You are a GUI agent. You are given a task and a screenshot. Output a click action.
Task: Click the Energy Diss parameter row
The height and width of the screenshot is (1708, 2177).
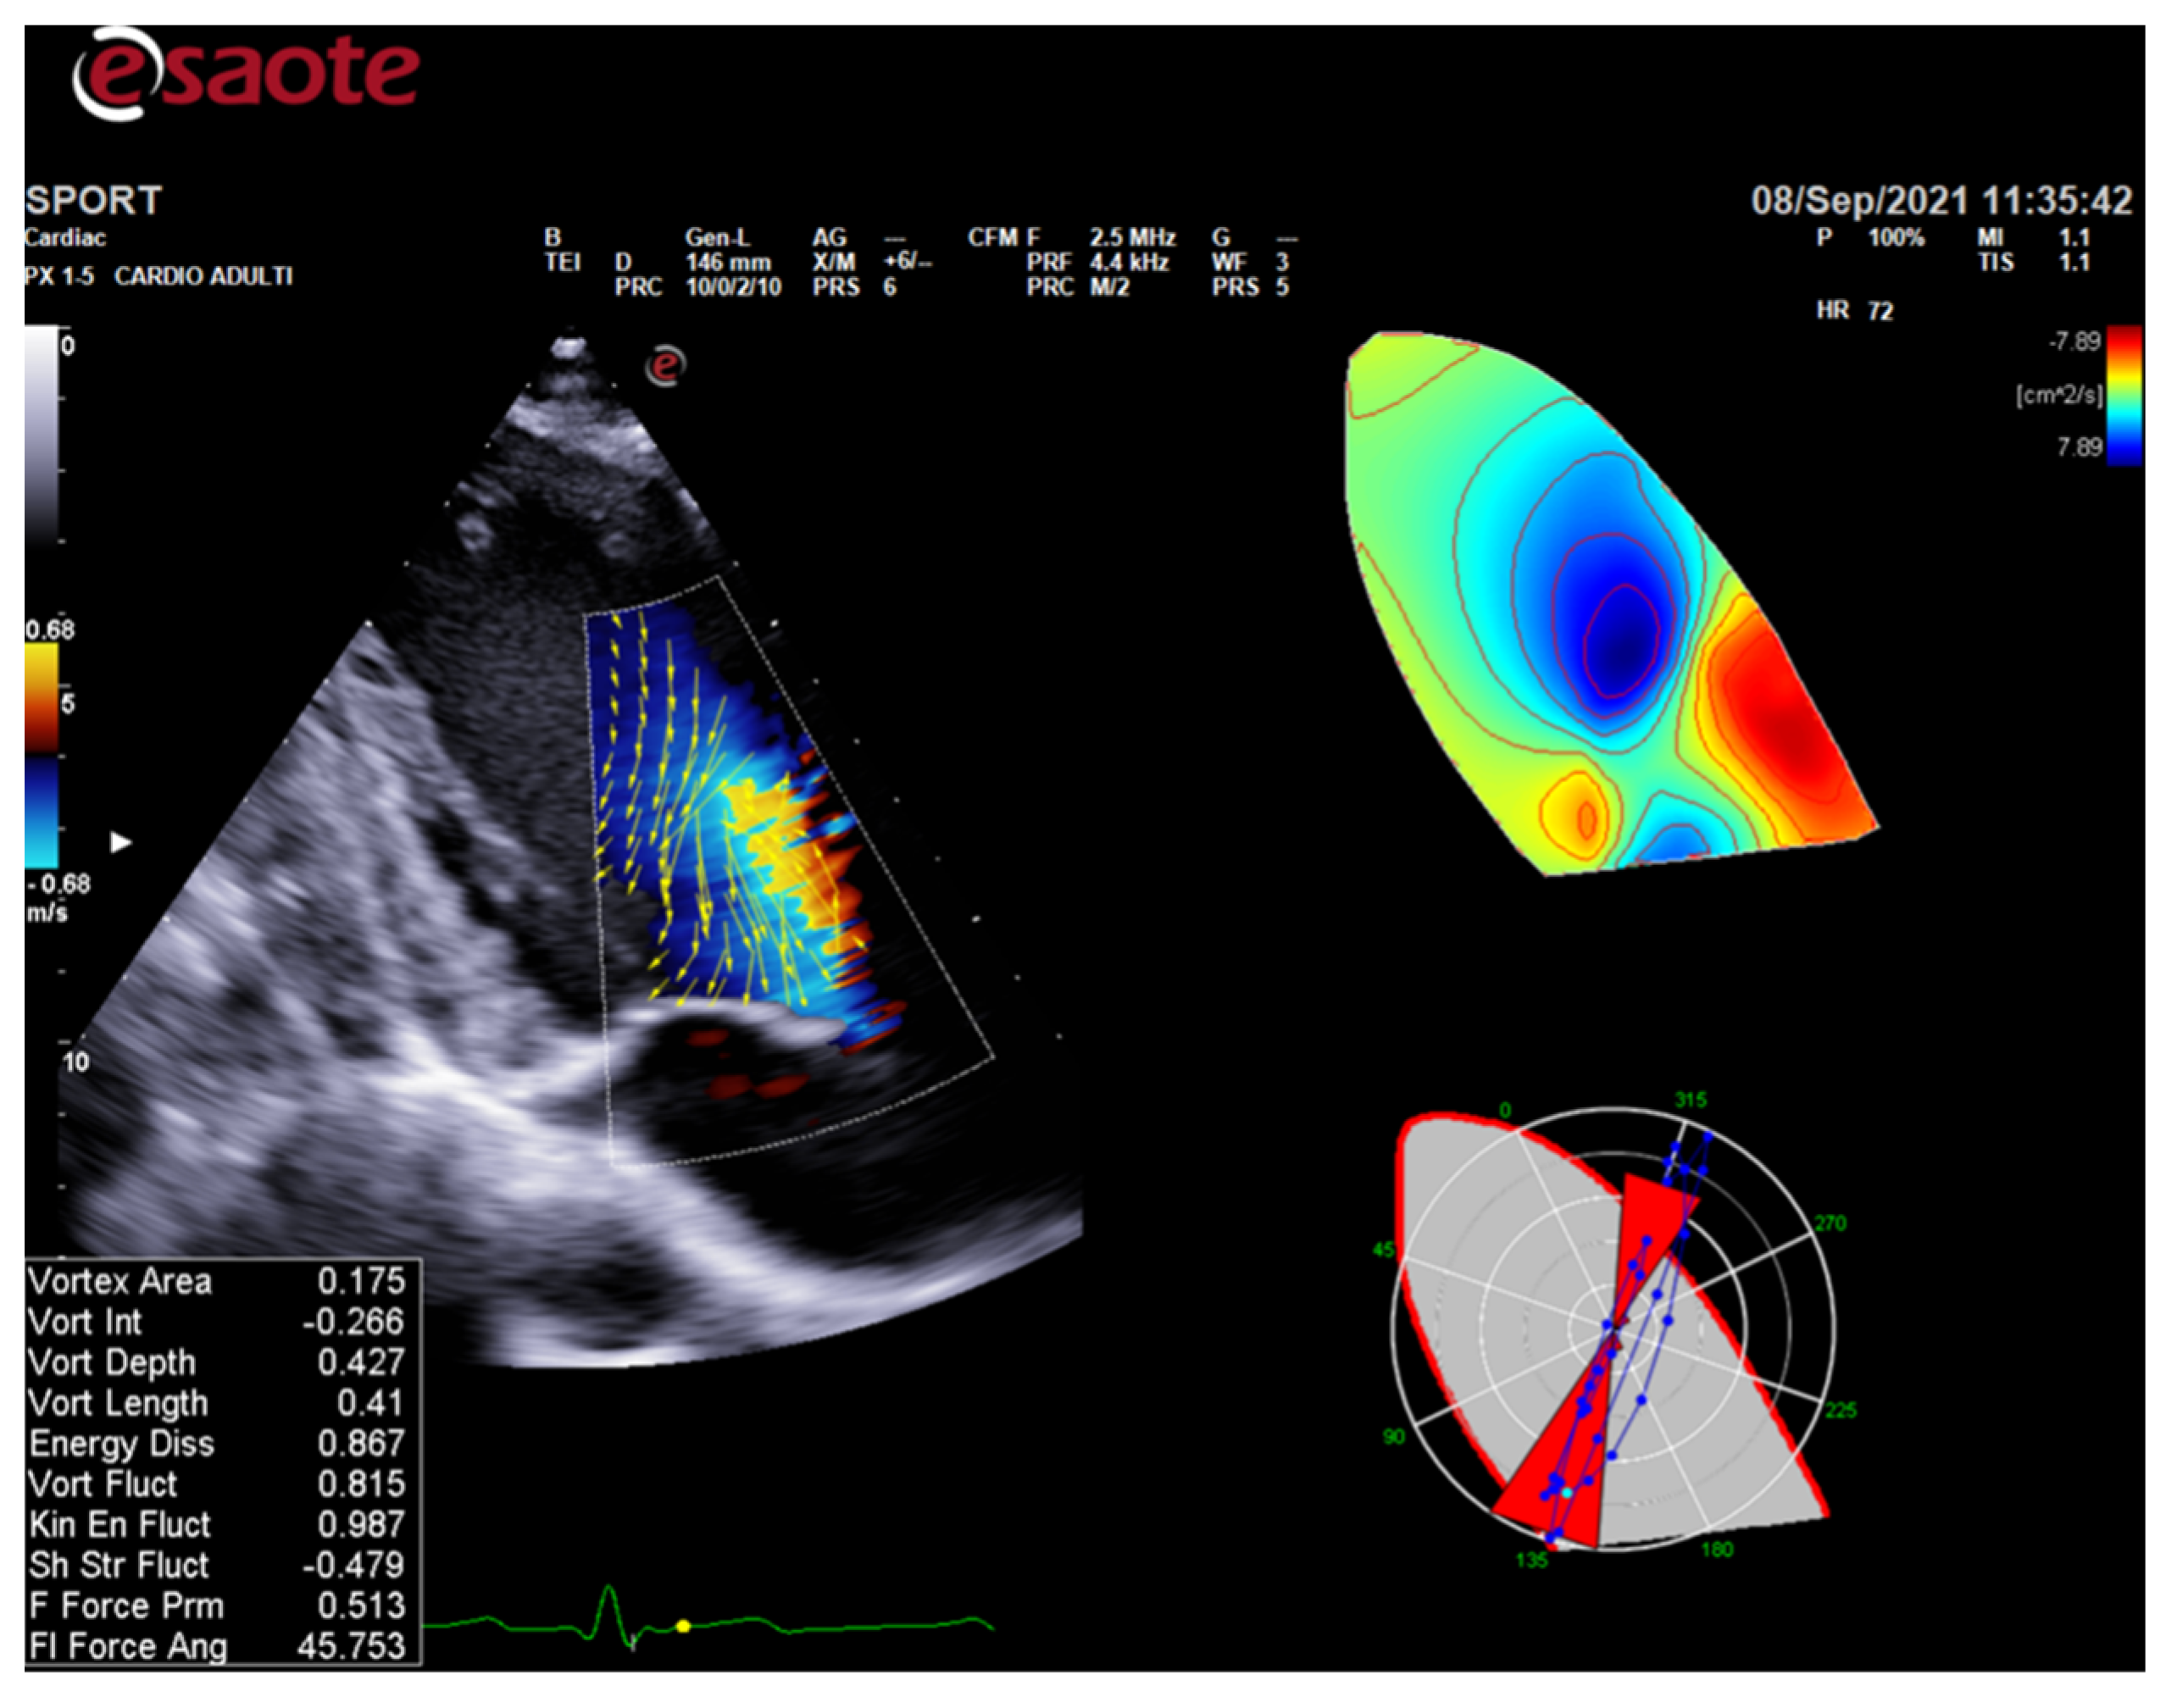(x=217, y=1444)
